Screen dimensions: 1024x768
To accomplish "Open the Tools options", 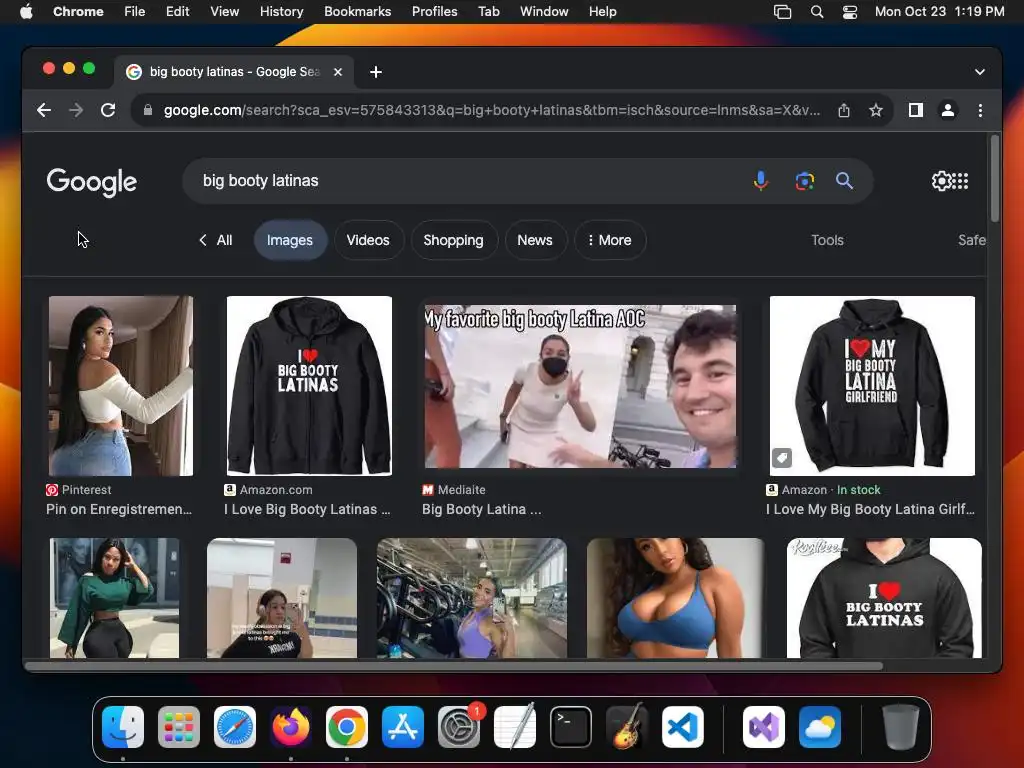I will click(x=827, y=240).
